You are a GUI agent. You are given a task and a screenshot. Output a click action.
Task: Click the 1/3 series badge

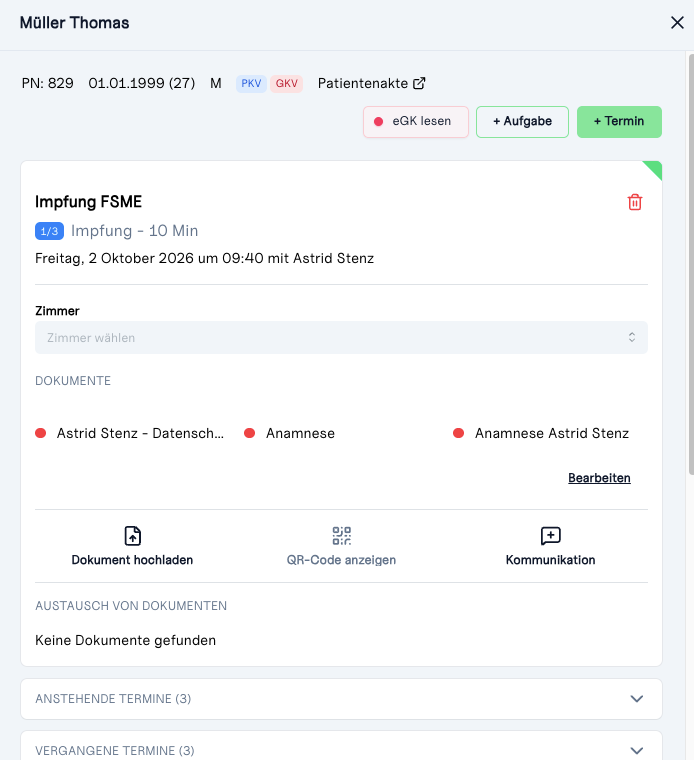tap(49, 231)
